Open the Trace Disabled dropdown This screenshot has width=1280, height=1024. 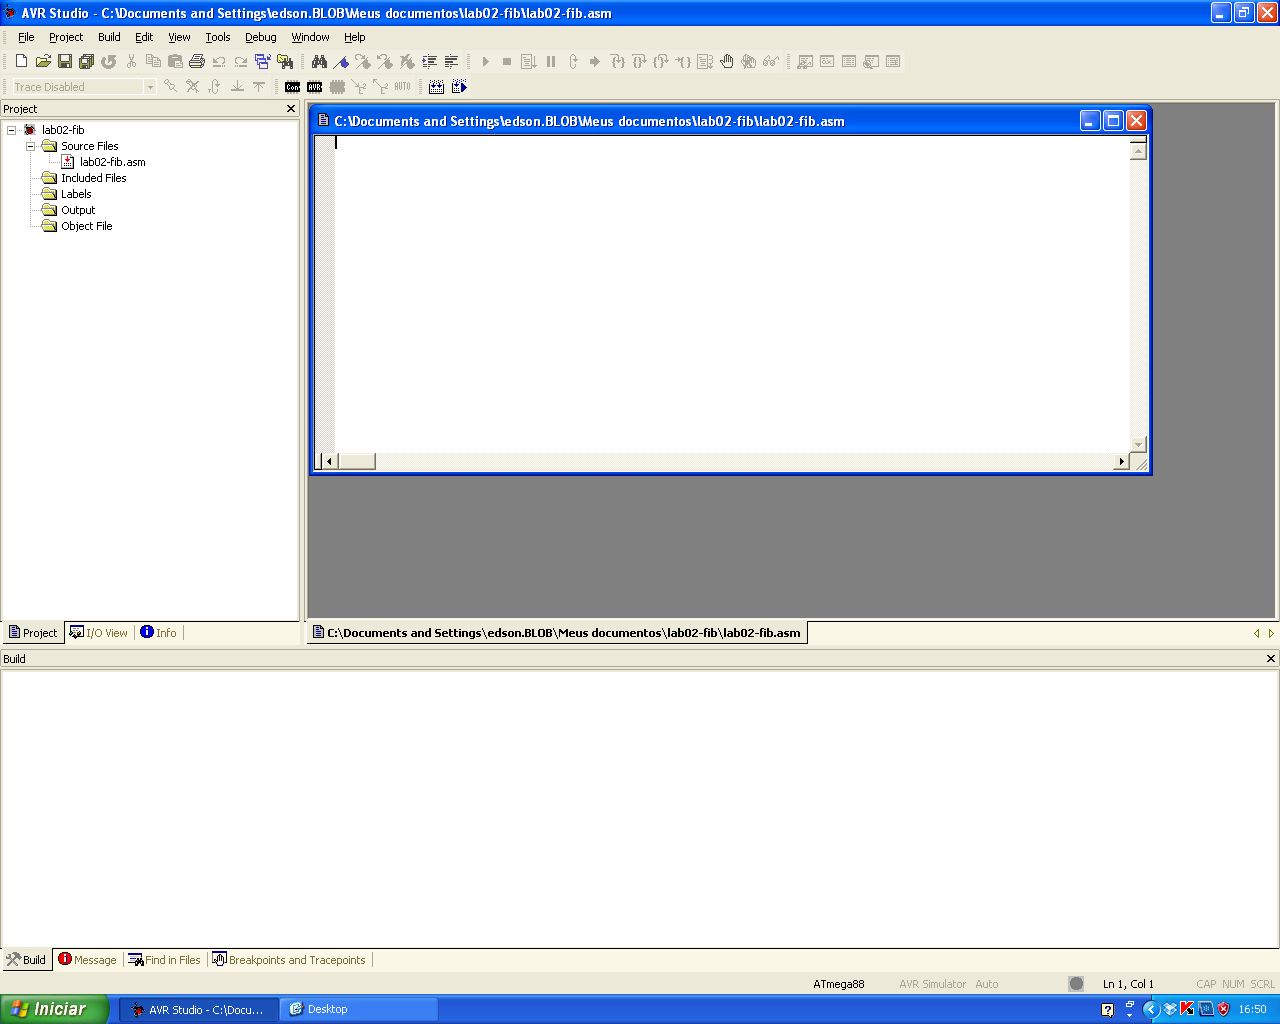point(150,87)
